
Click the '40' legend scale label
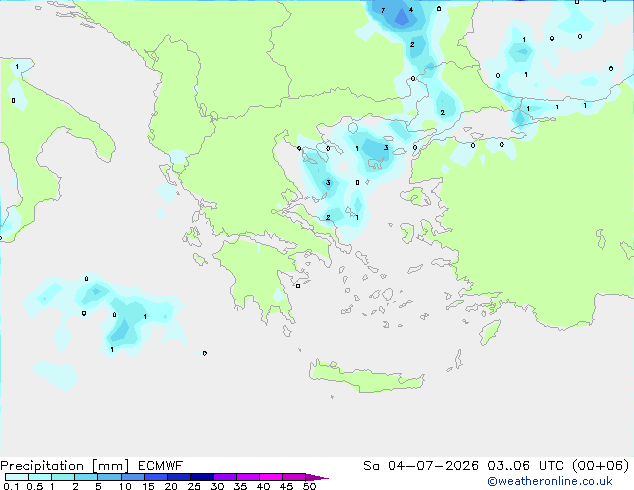(263, 486)
